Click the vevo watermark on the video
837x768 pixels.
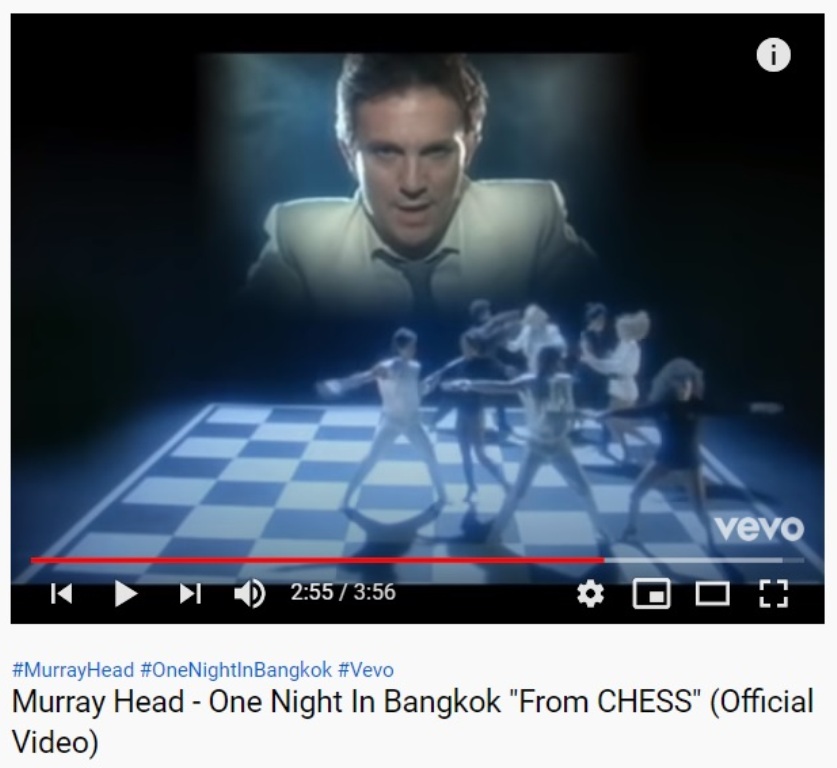tap(759, 528)
